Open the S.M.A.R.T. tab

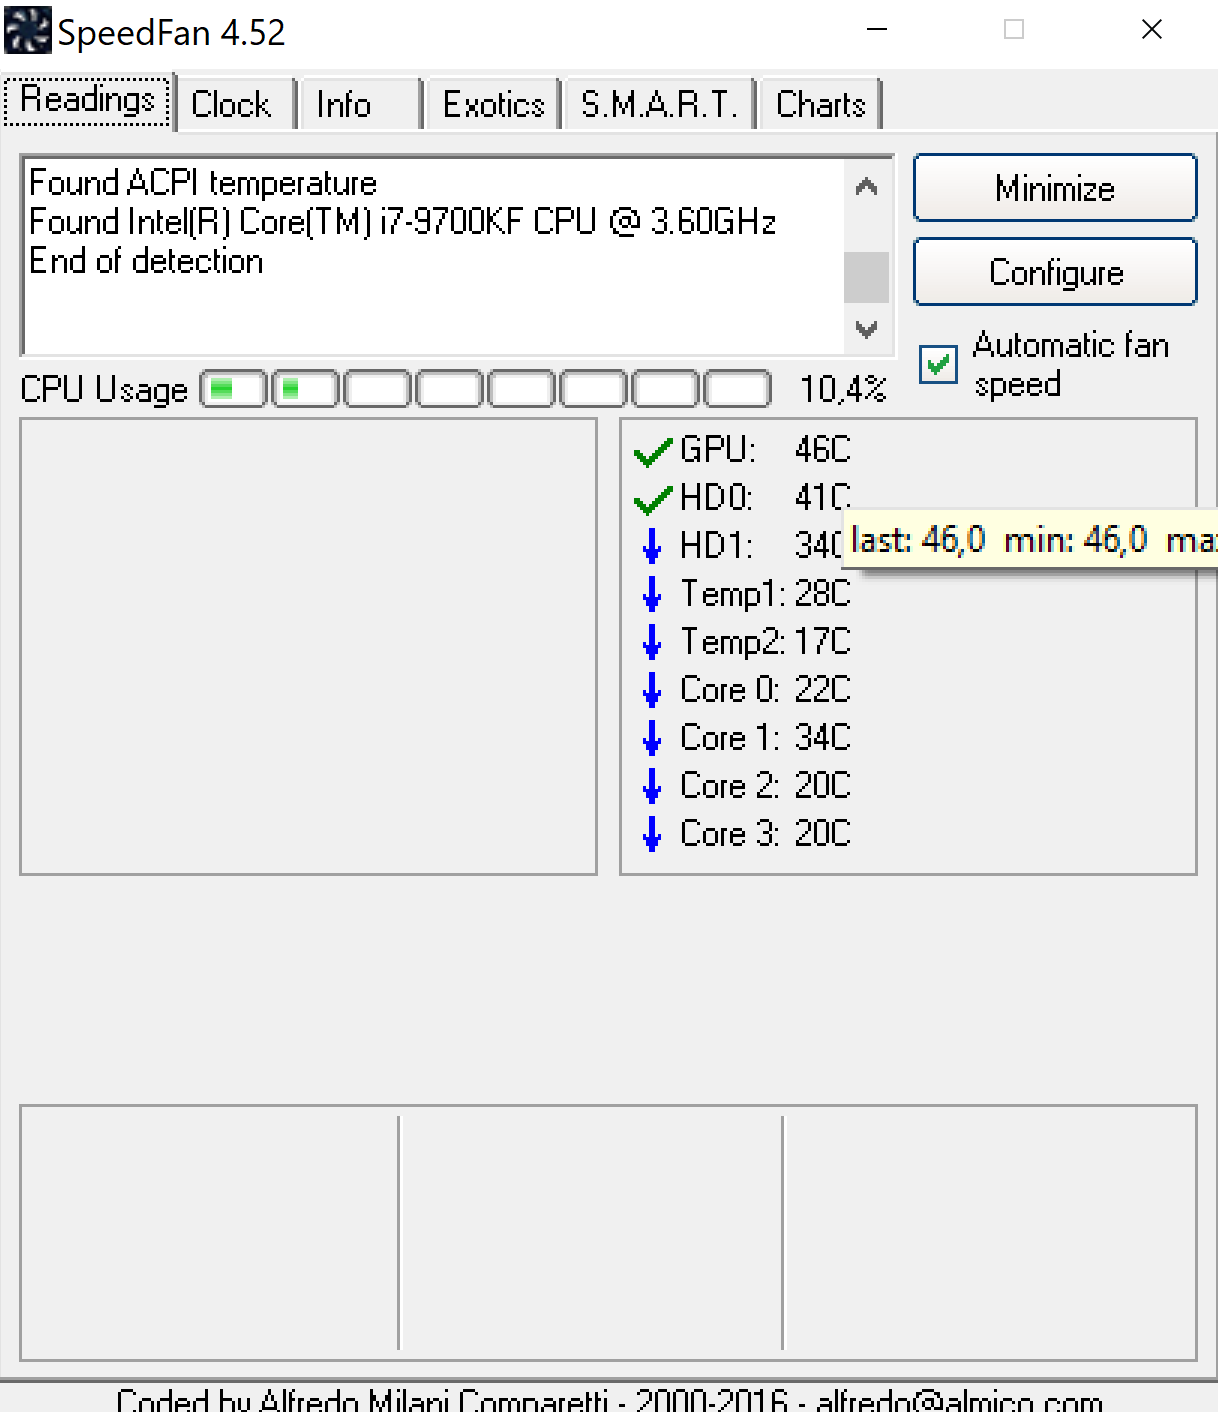pyautogui.click(x=660, y=104)
